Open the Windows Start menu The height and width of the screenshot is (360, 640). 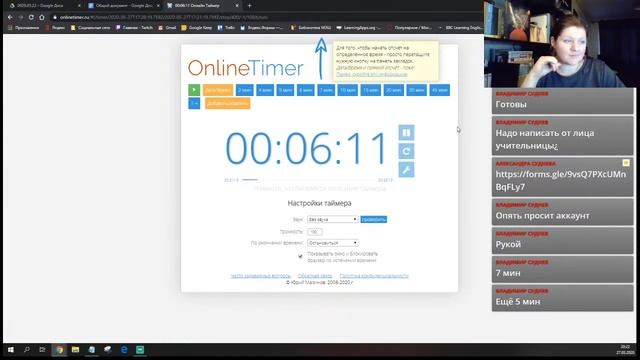point(11,350)
